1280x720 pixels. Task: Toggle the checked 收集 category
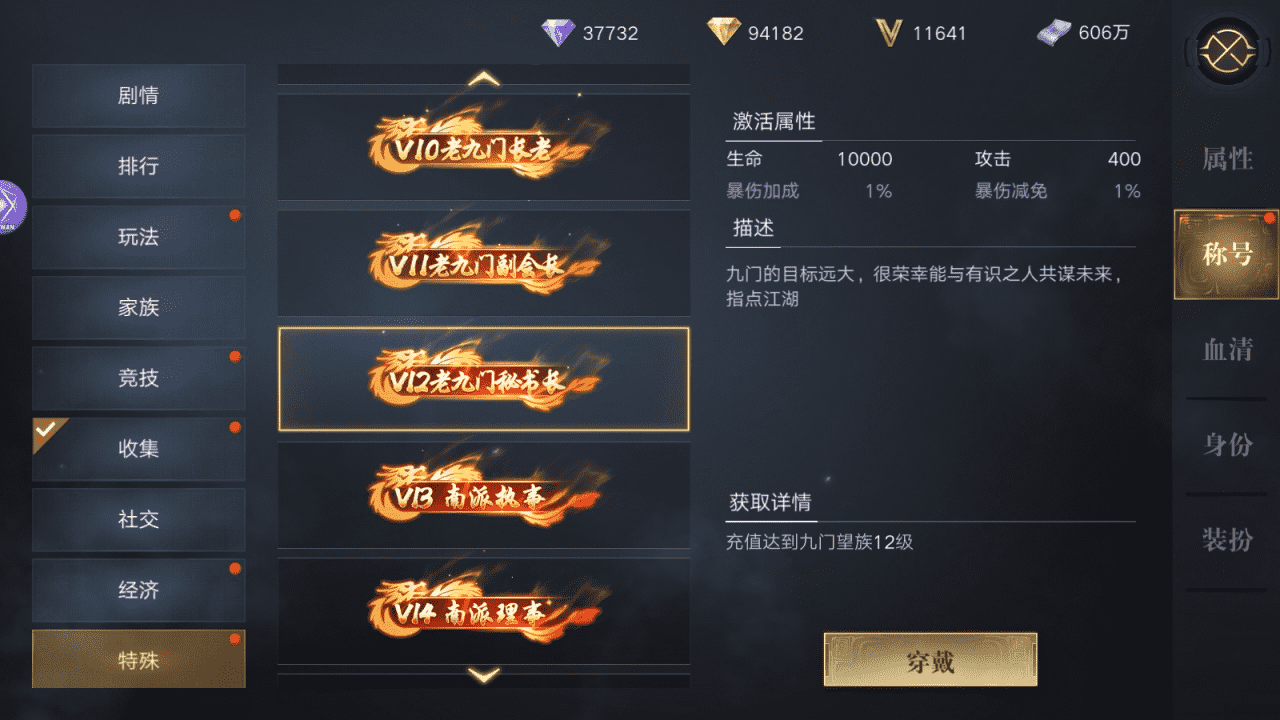(139, 449)
